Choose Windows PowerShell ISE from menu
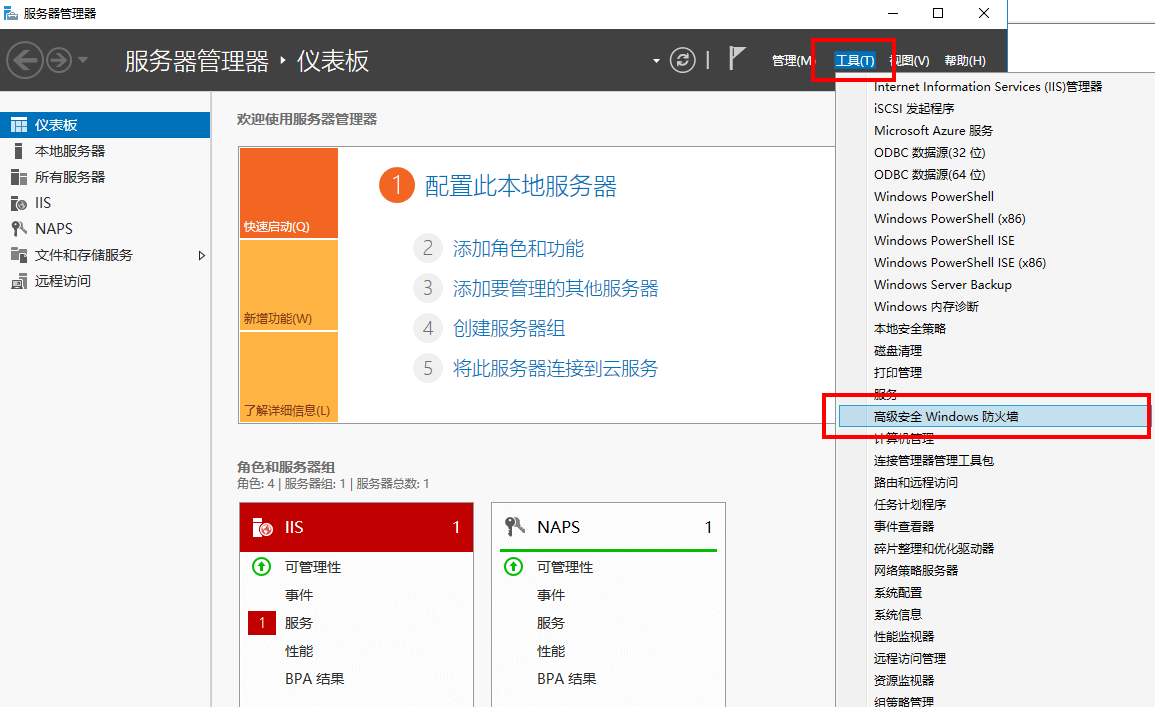The image size is (1155, 707). tap(944, 240)
